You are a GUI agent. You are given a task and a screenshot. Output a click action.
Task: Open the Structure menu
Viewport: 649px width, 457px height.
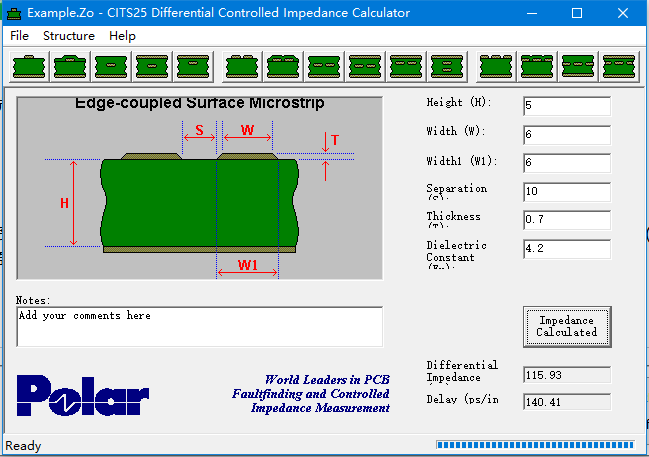click(69, 36)
